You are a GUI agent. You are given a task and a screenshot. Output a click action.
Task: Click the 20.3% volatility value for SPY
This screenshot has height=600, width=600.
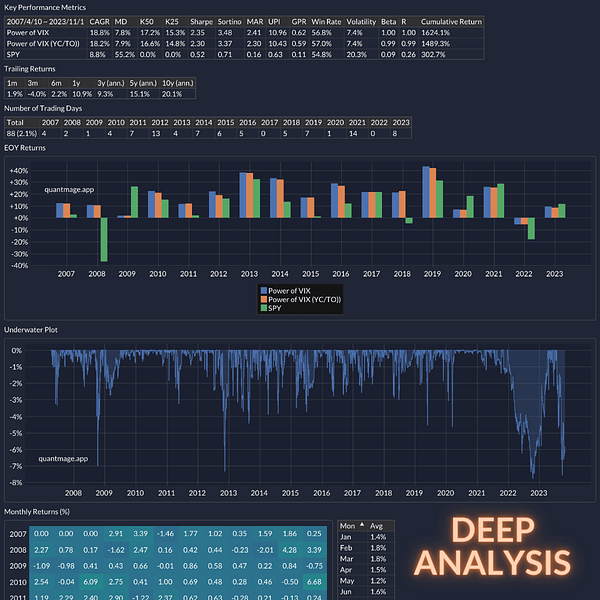coord(356,55)
